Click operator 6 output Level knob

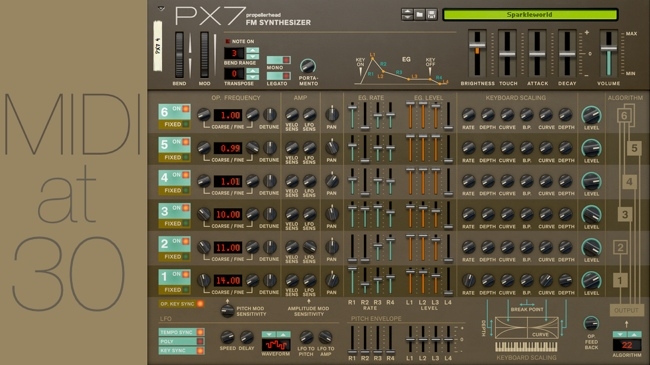coord(591,115)
